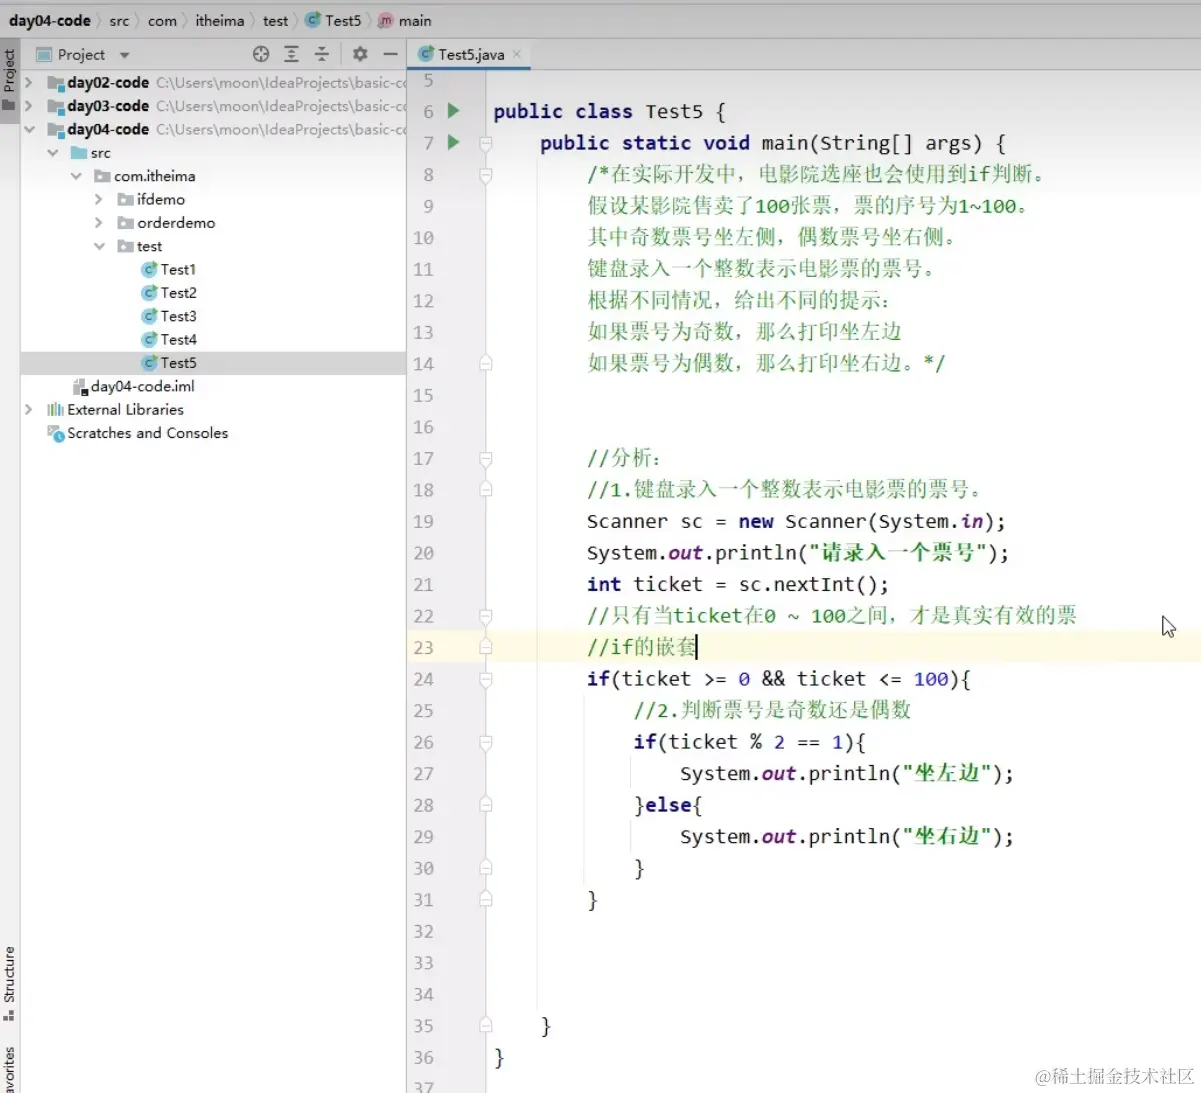Click line number 19 in gutter

click(423, 521)
